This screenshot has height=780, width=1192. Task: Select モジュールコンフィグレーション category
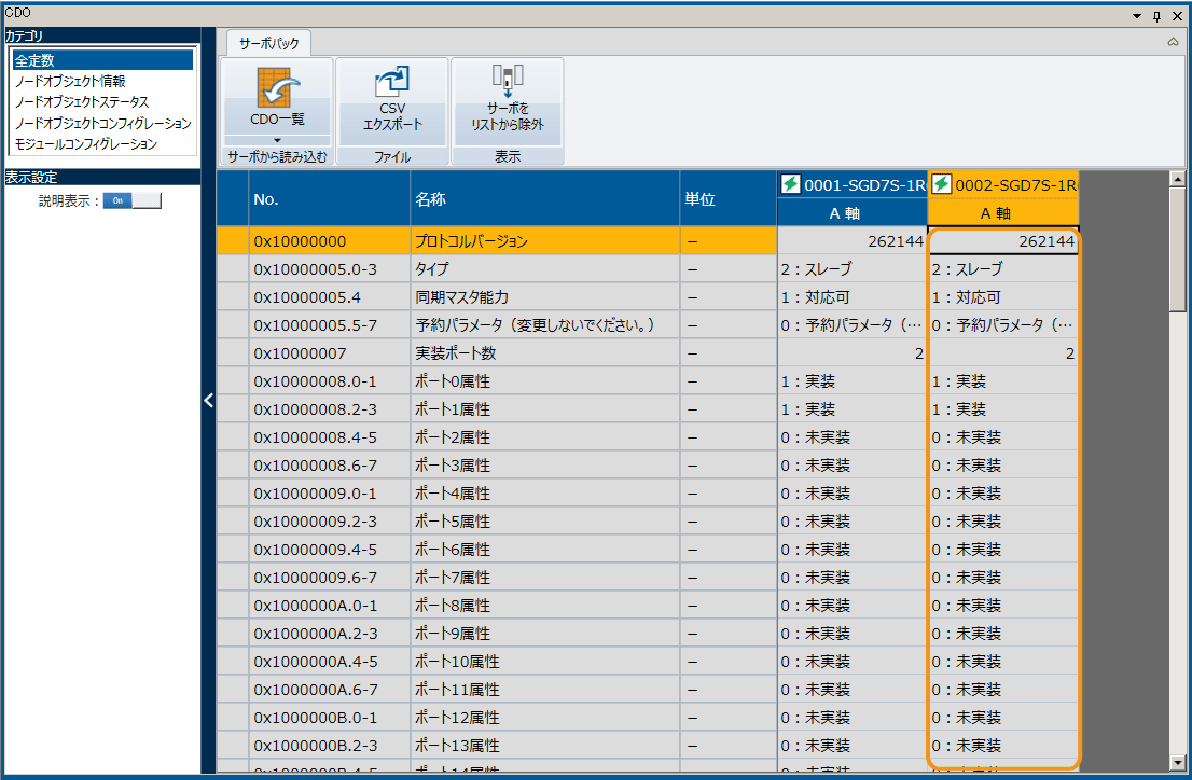[86, 144]
